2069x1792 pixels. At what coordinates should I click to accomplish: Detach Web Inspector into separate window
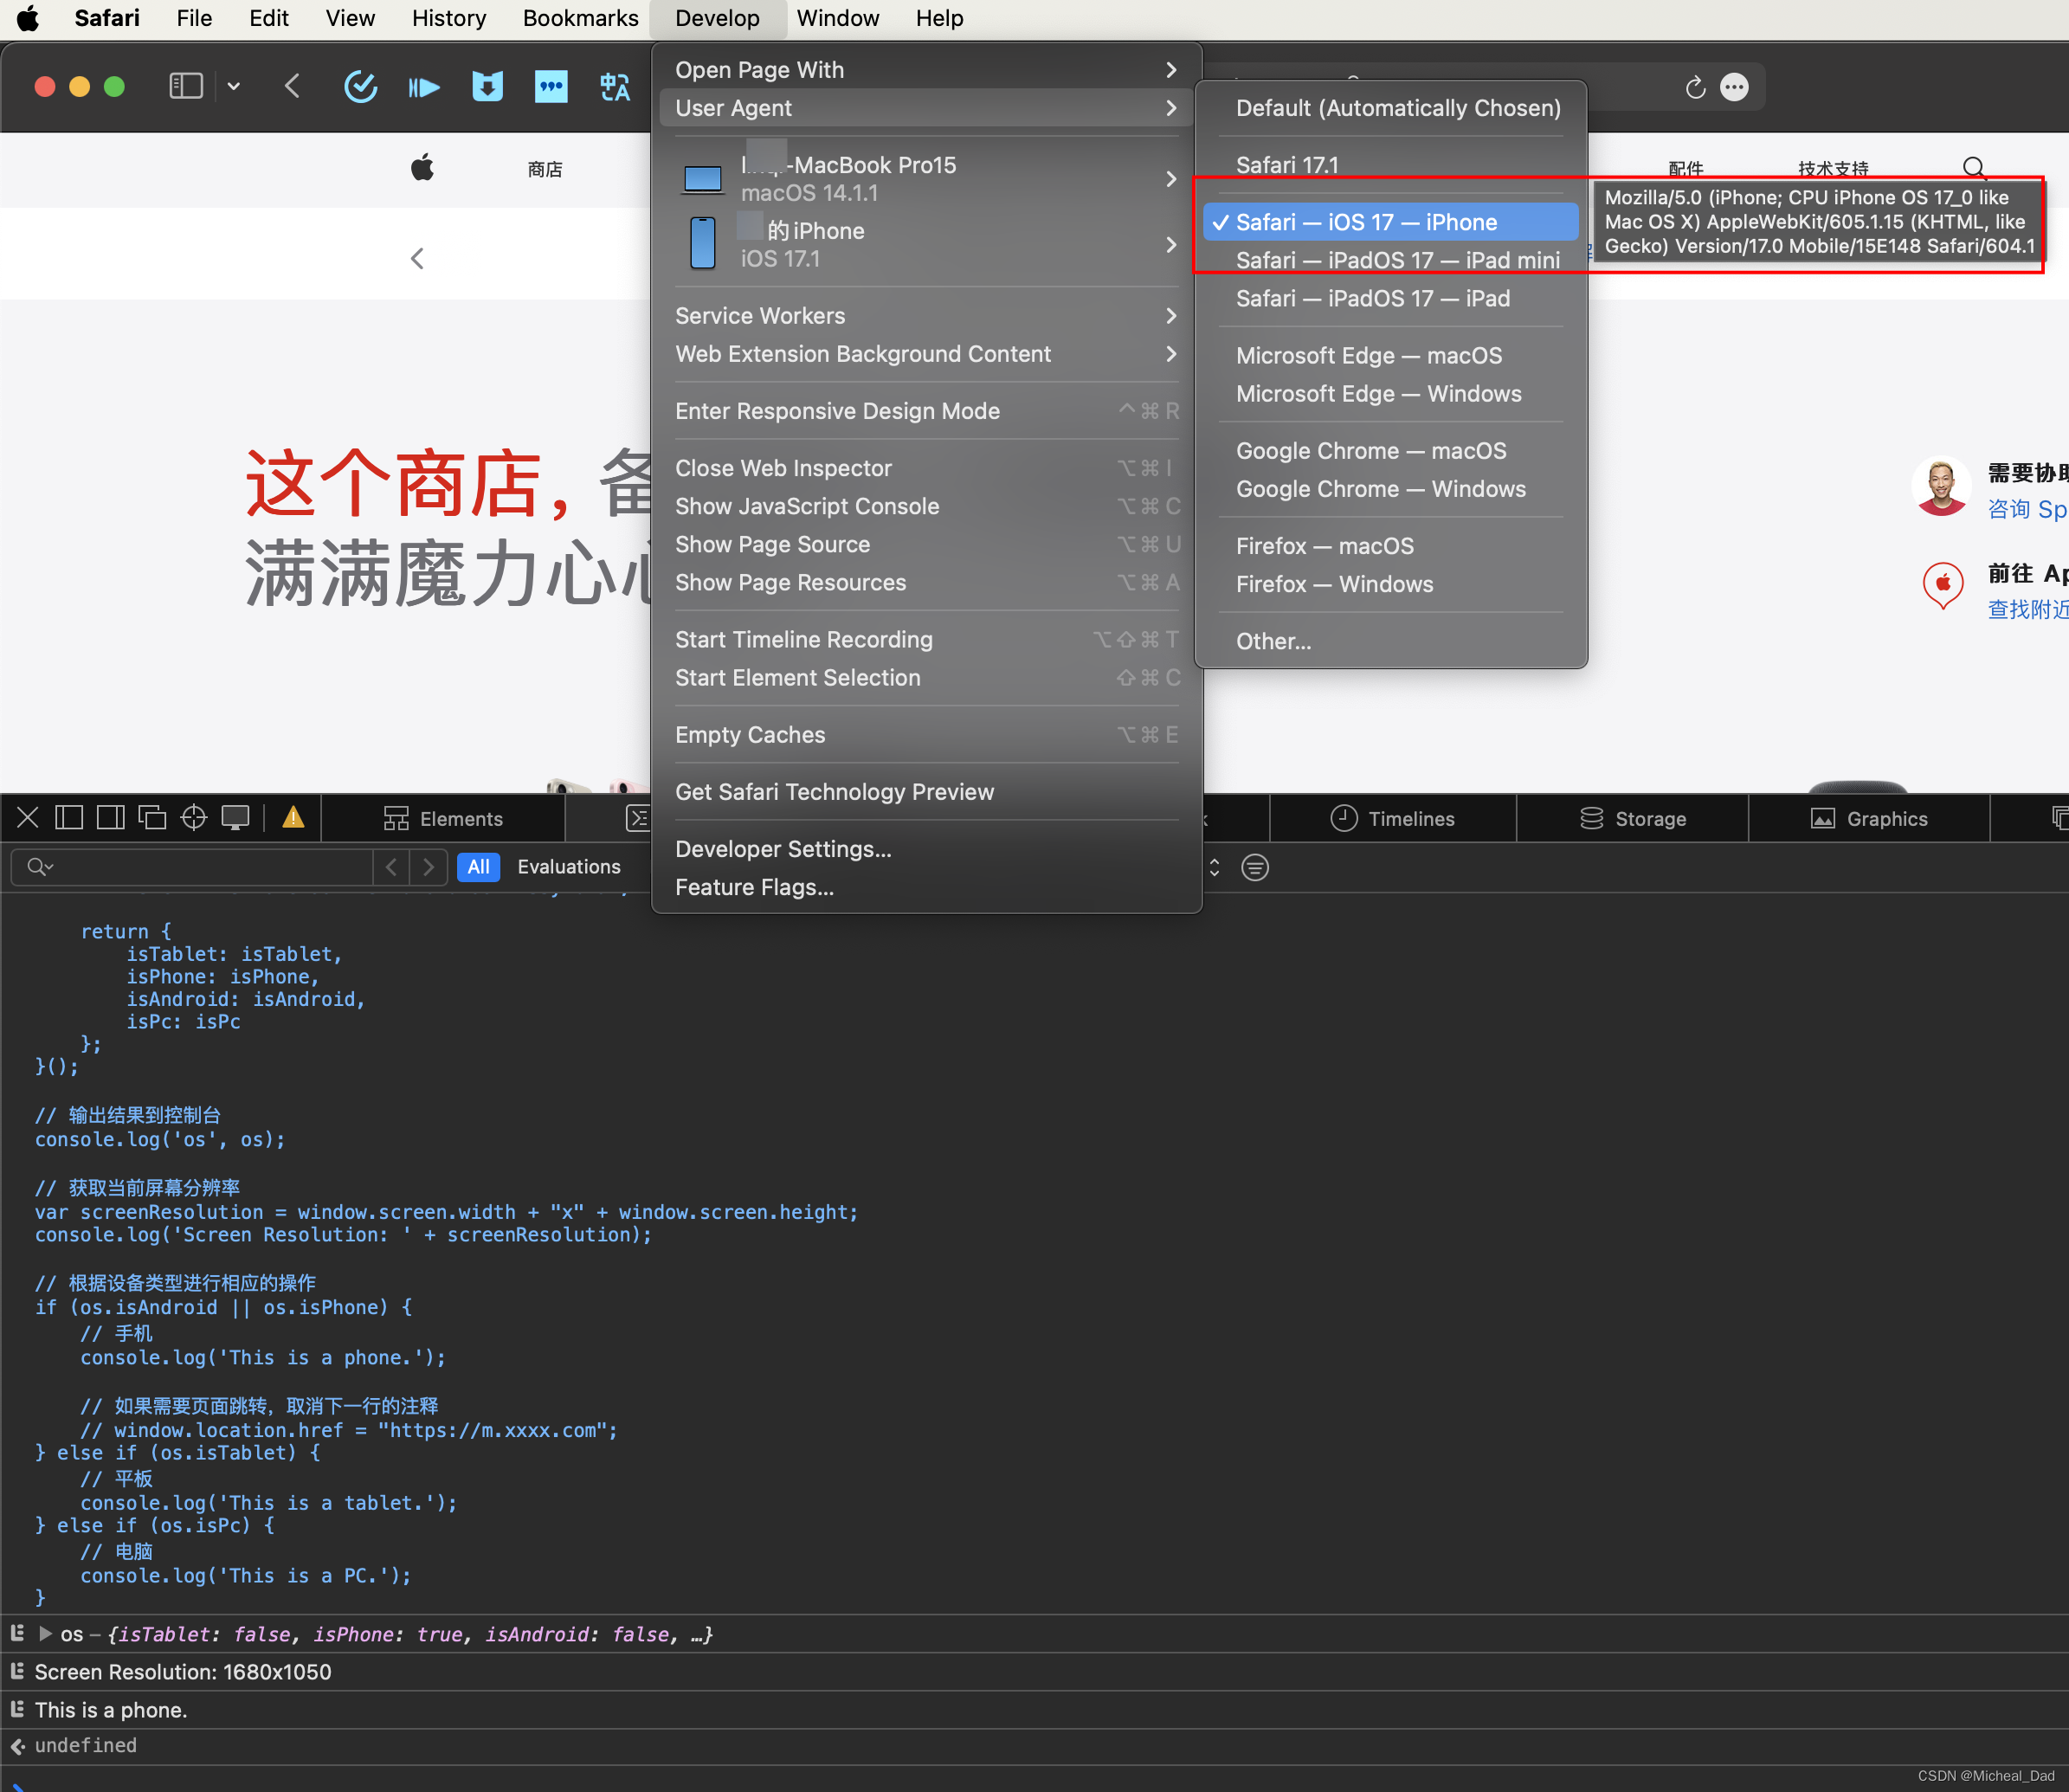(x=152, y=818)
